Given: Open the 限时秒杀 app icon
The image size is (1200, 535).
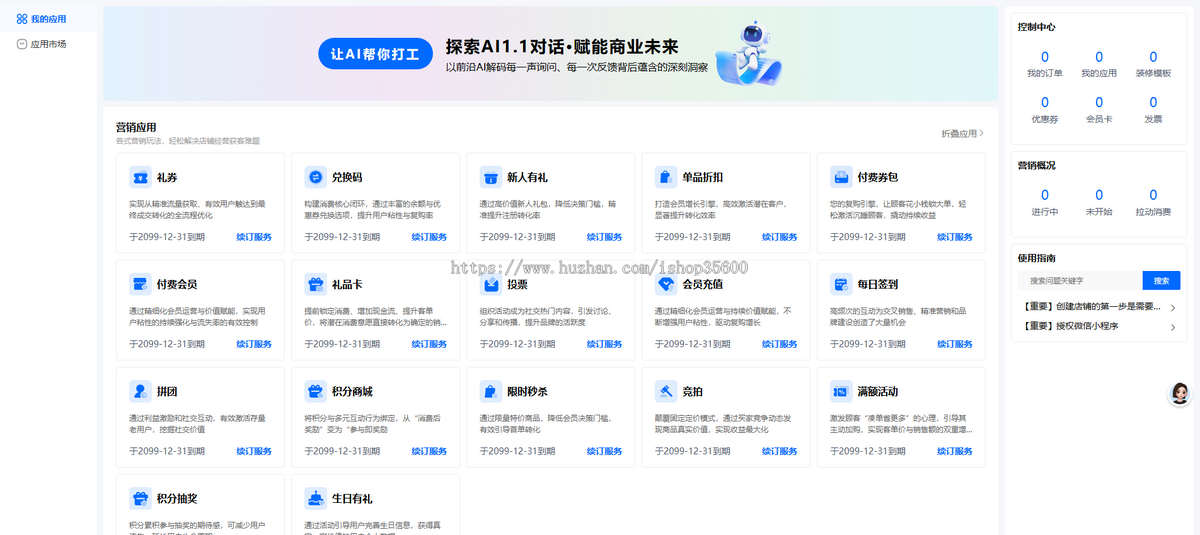Looking at the screenshot, I should 490,391.
